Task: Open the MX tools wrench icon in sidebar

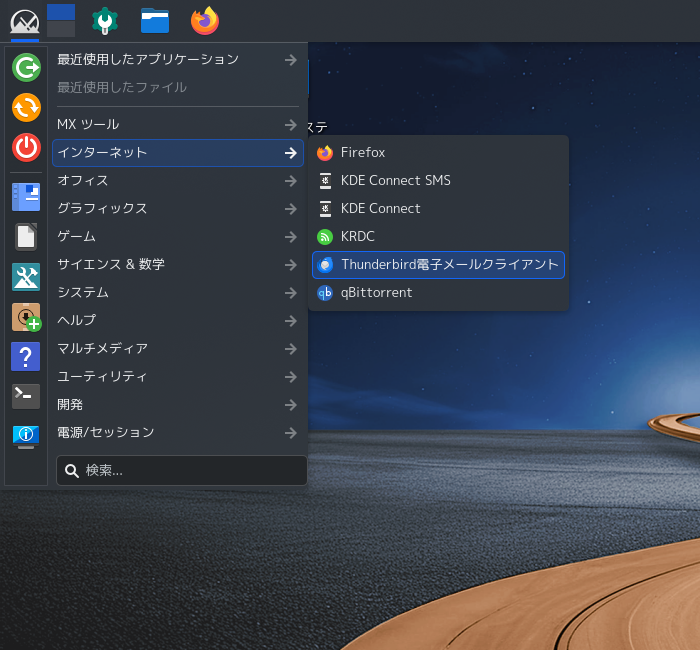Action: 26,277
